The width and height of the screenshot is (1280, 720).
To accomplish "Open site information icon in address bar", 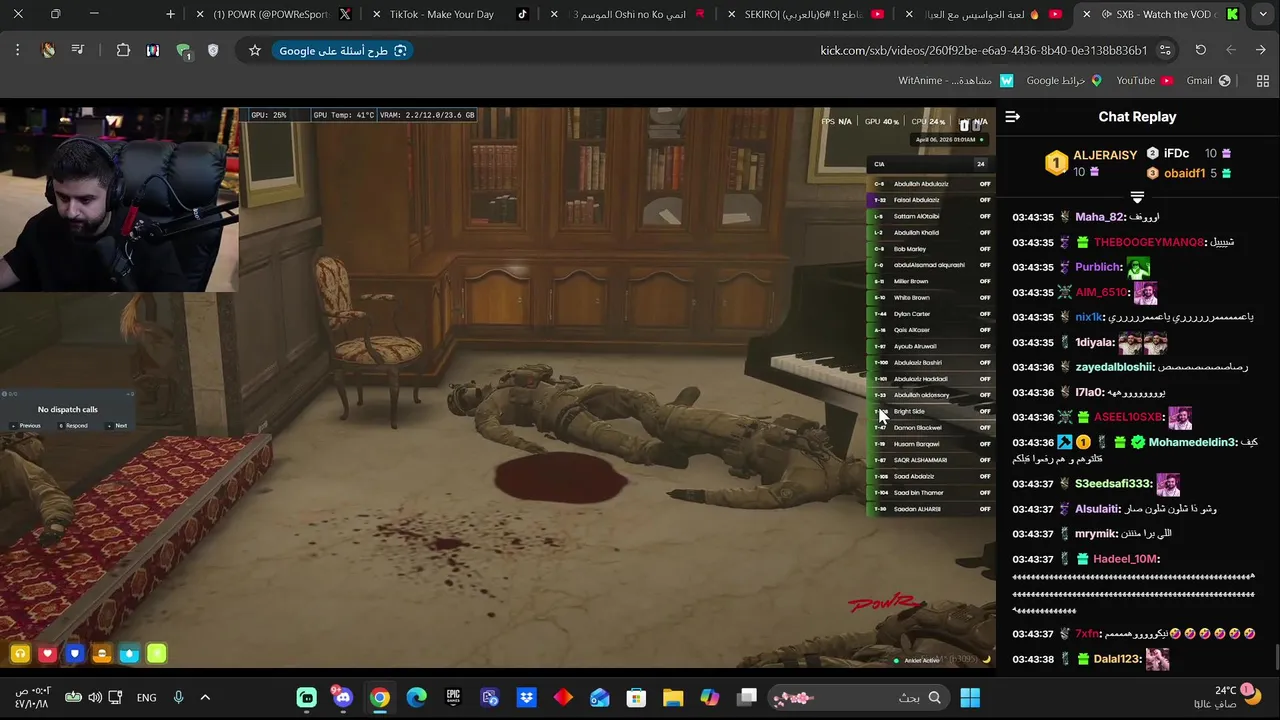I will point(1165,50).
